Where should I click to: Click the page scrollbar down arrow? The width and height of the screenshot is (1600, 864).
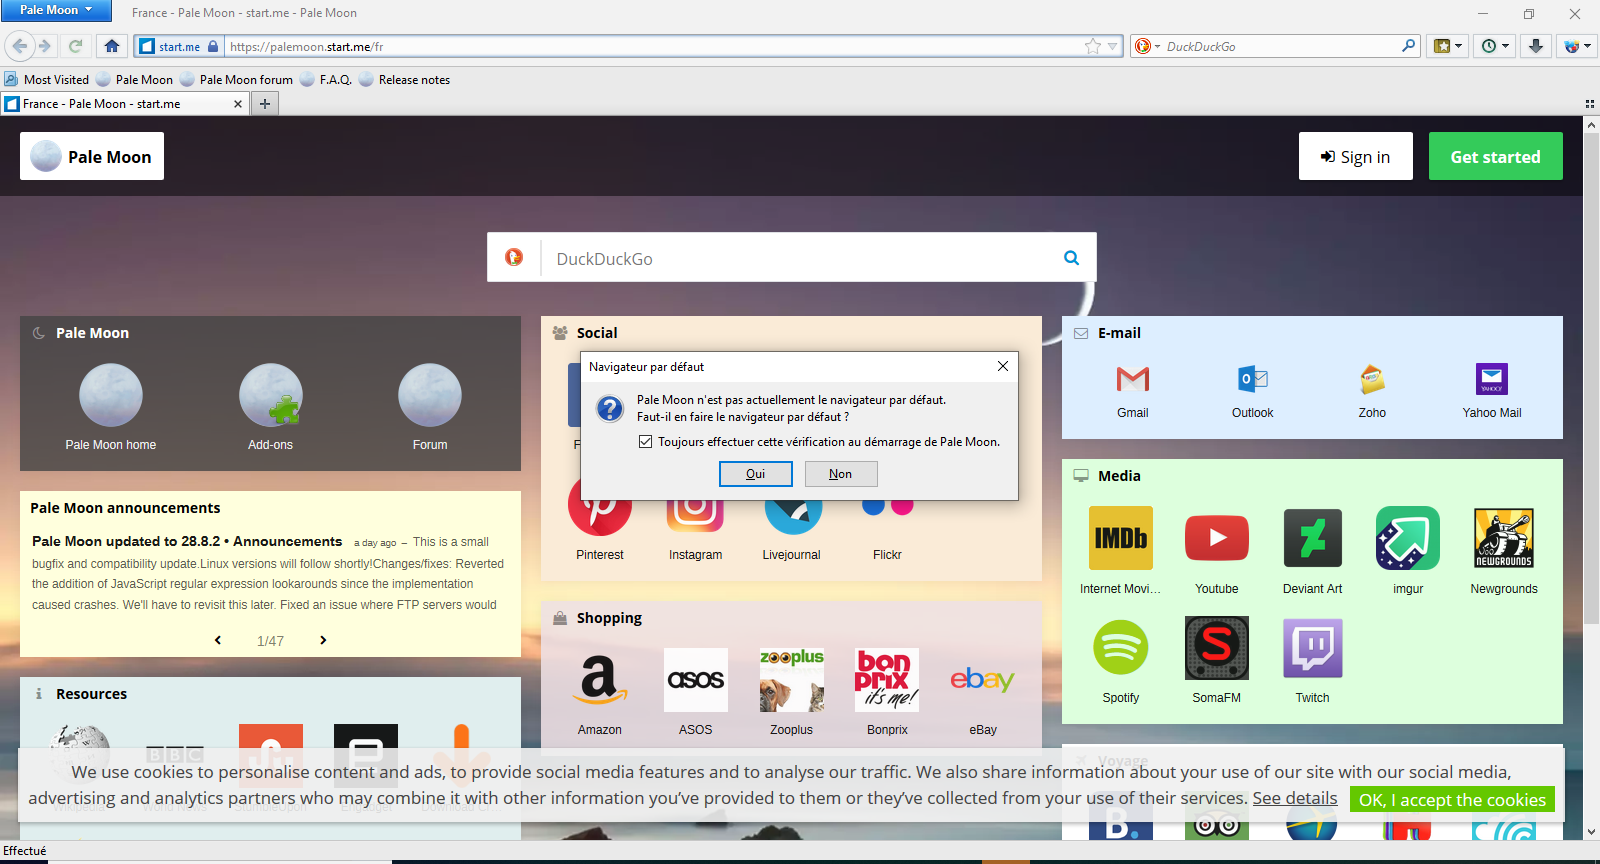tap(1591, 831)
